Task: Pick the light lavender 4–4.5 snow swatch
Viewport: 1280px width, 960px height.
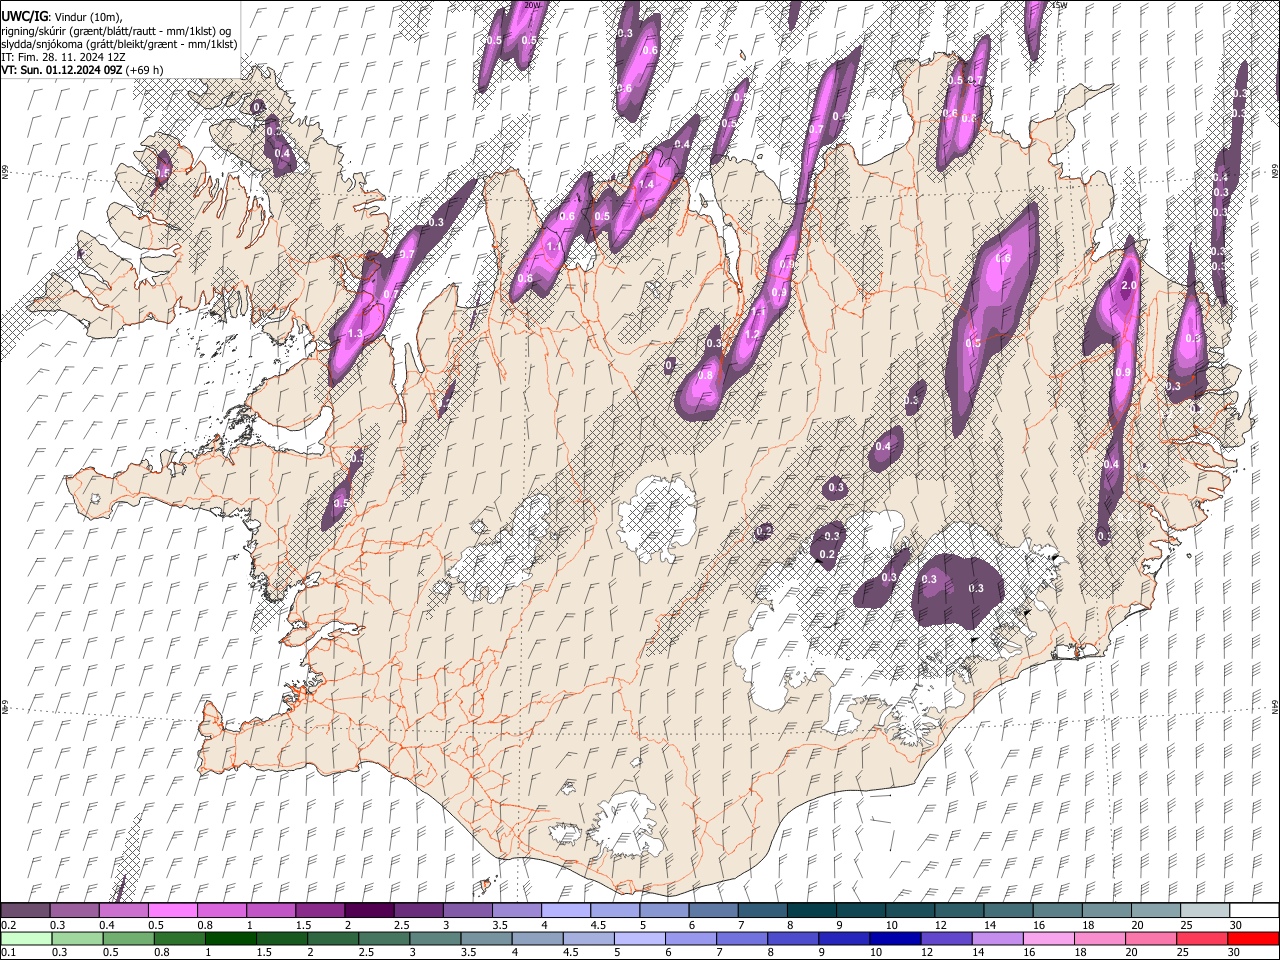Action: 566,911
